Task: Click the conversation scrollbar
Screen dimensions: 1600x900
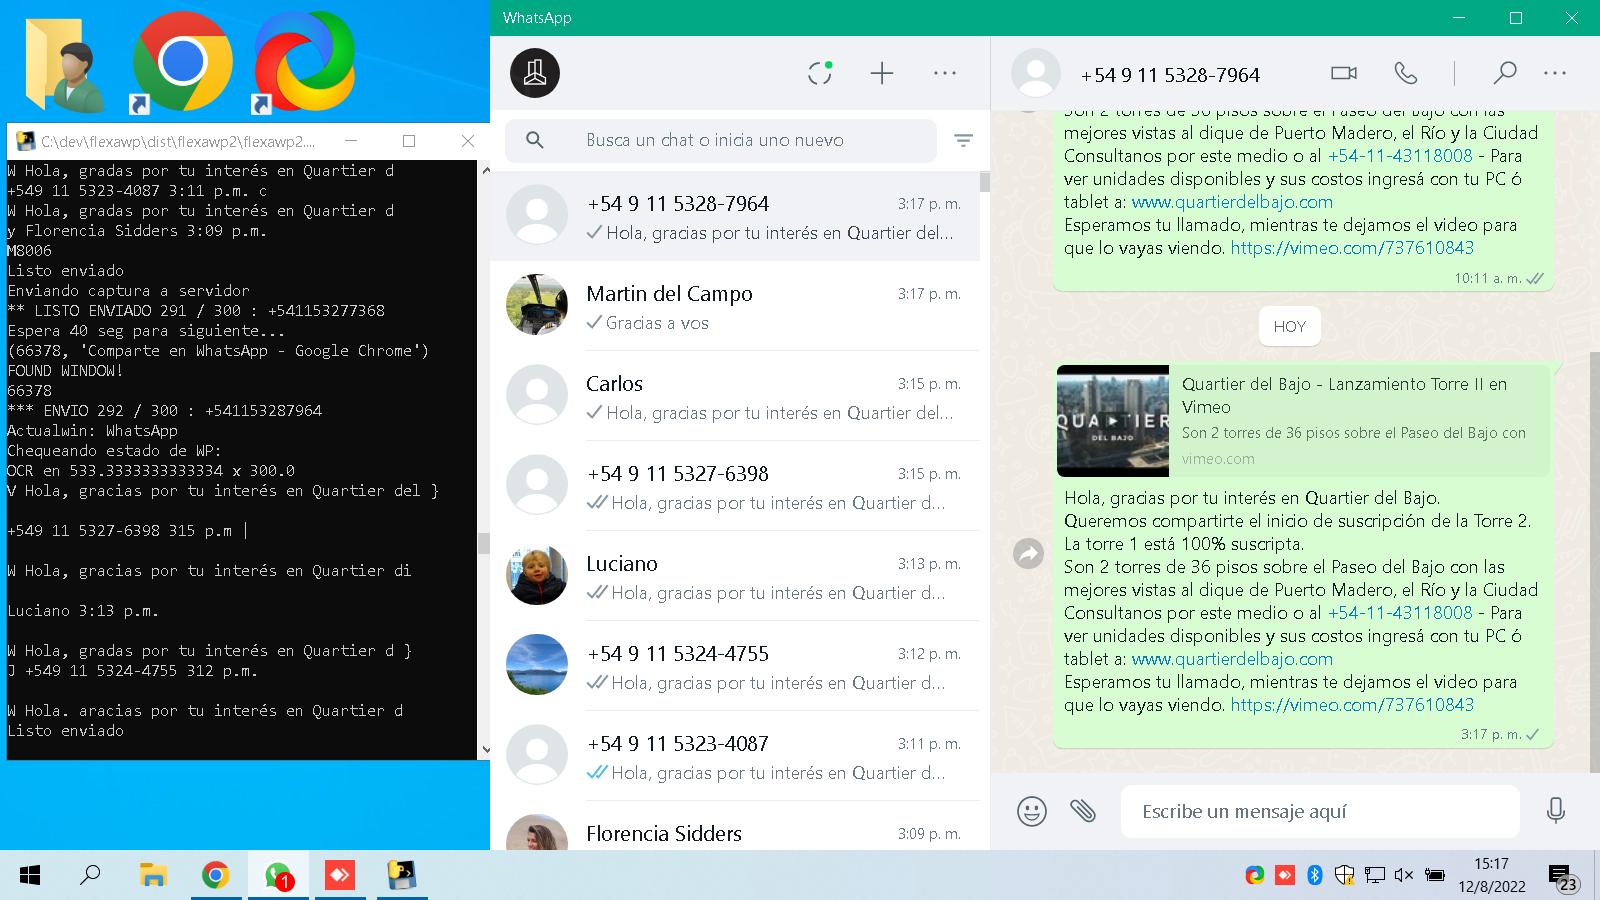Action: click(1594, 560)
